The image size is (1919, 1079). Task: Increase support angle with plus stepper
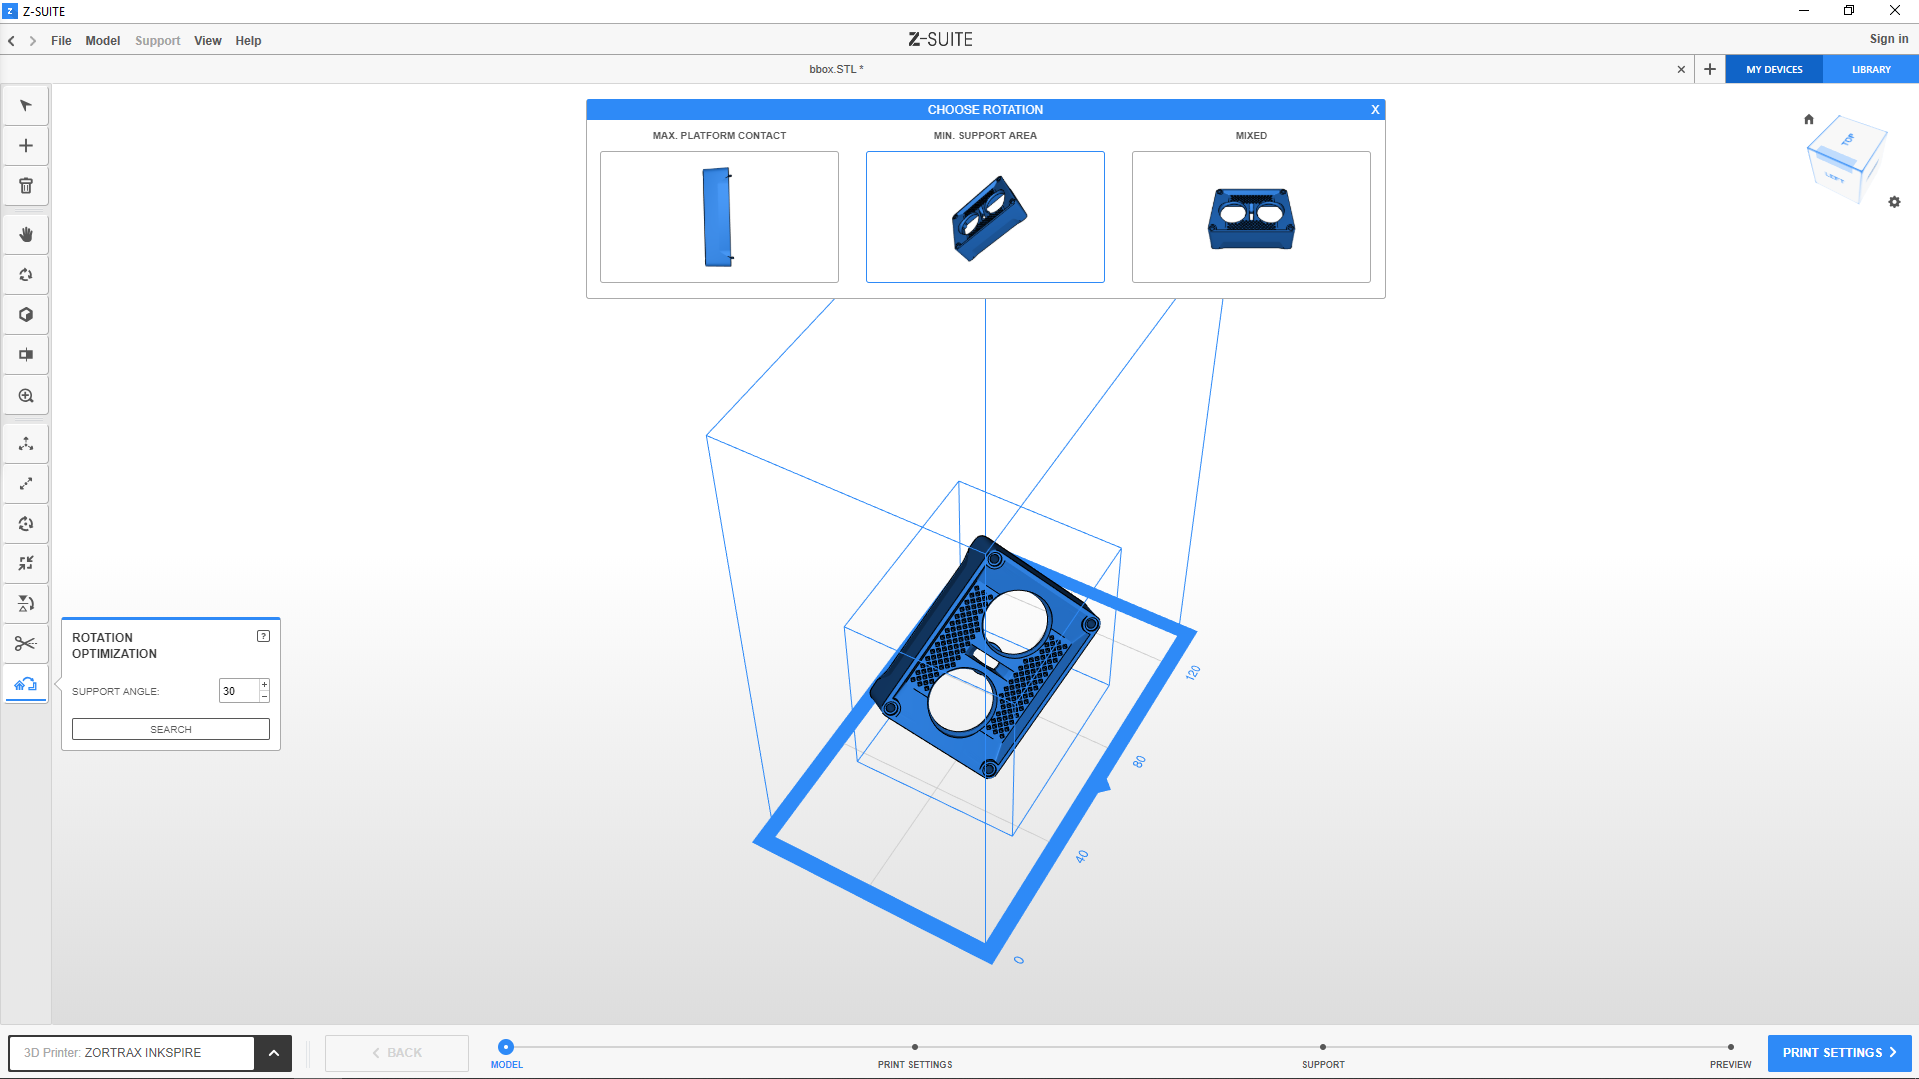(x=264, y=685)
